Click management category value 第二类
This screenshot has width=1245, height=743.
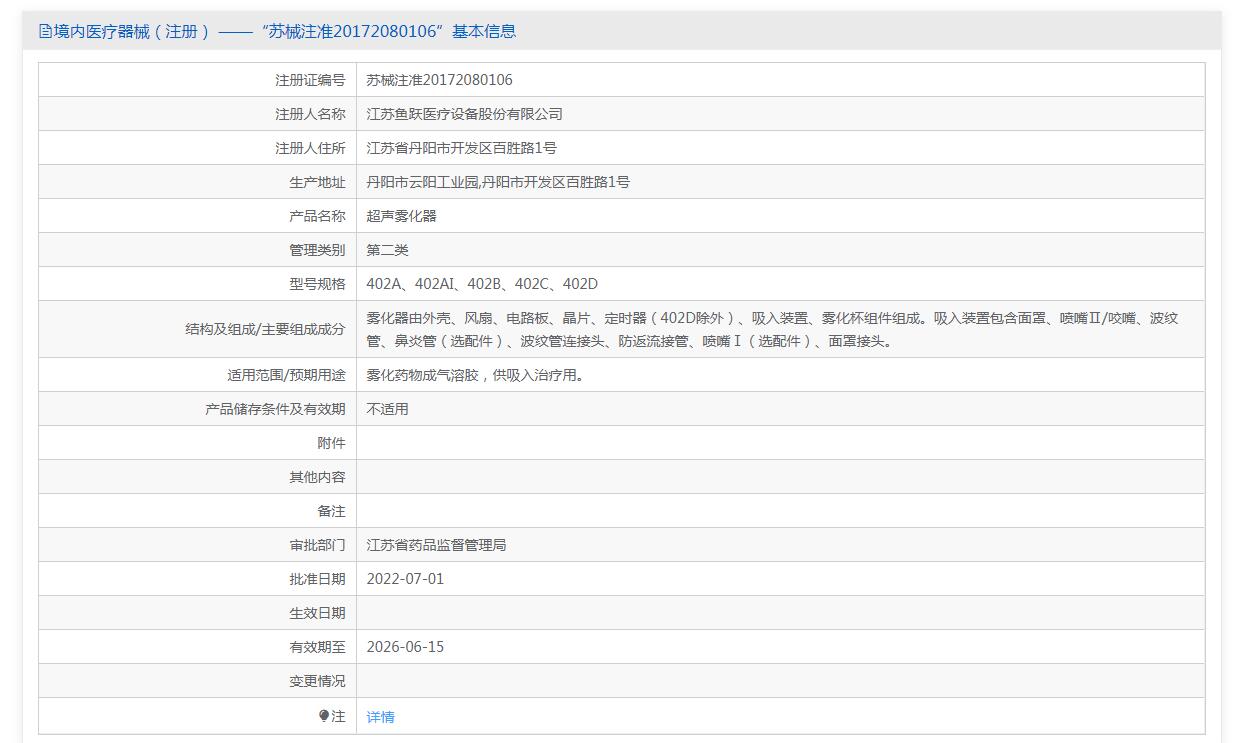387,250
